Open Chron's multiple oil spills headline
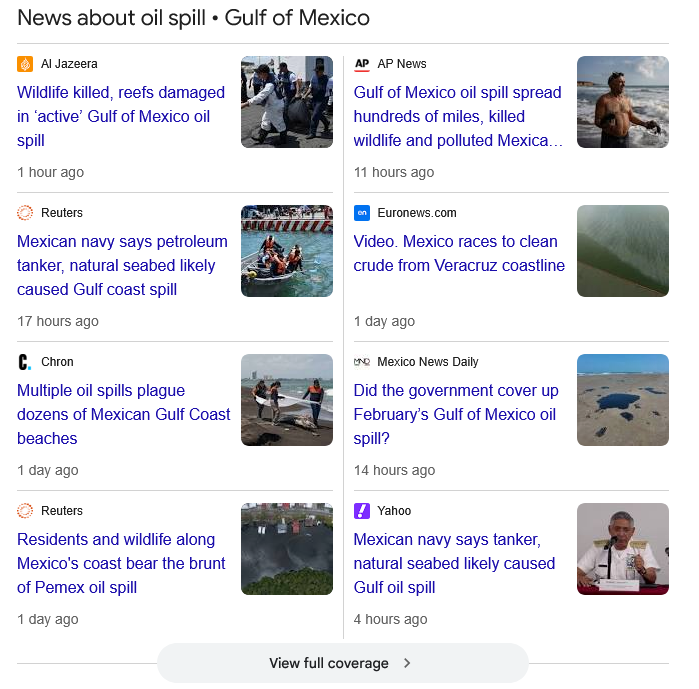Screen dimensions: 699x689 click(123, 414)
